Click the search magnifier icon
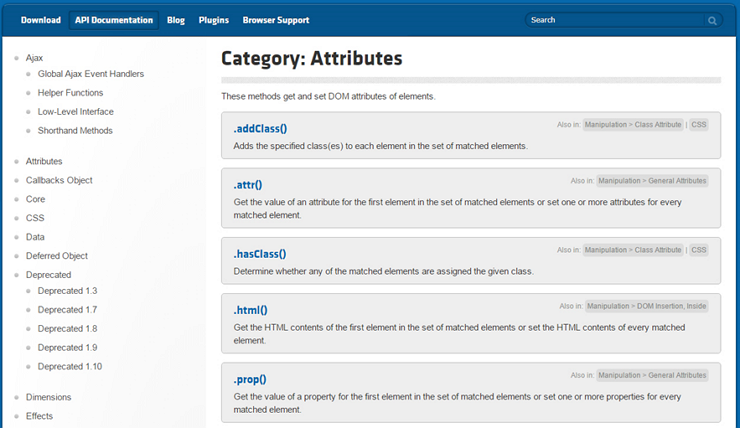Image resolution: width=740 pixels, height=428 pixels. (712, 20)
